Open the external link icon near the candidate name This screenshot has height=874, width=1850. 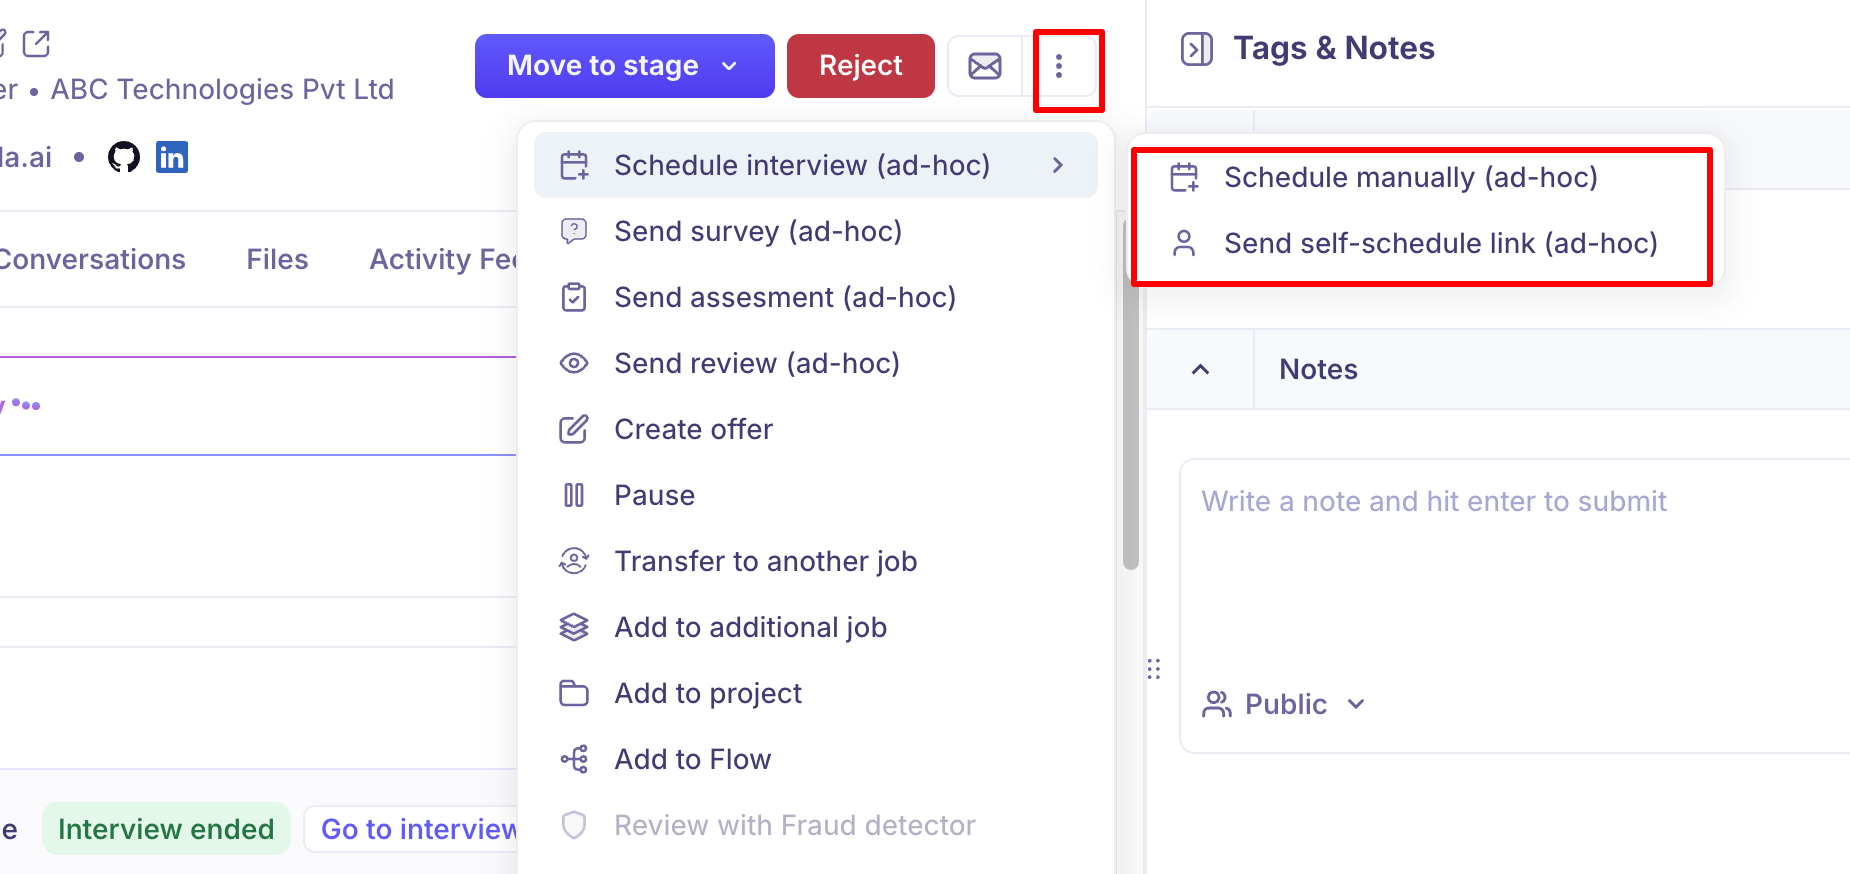pyautogui.click(x=37, y=43)
